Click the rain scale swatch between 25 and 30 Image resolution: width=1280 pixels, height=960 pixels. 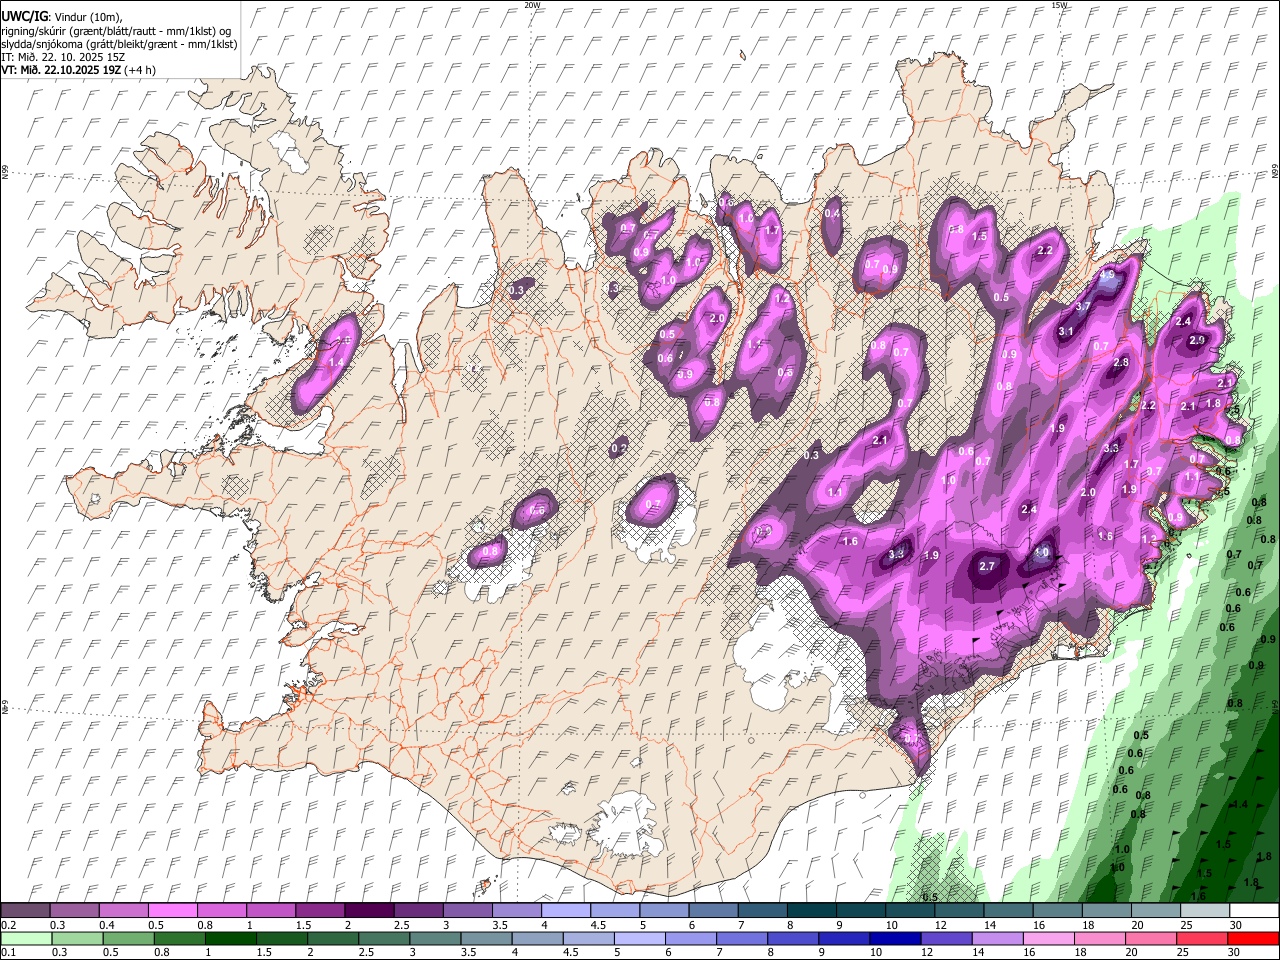coord(1200,939)
